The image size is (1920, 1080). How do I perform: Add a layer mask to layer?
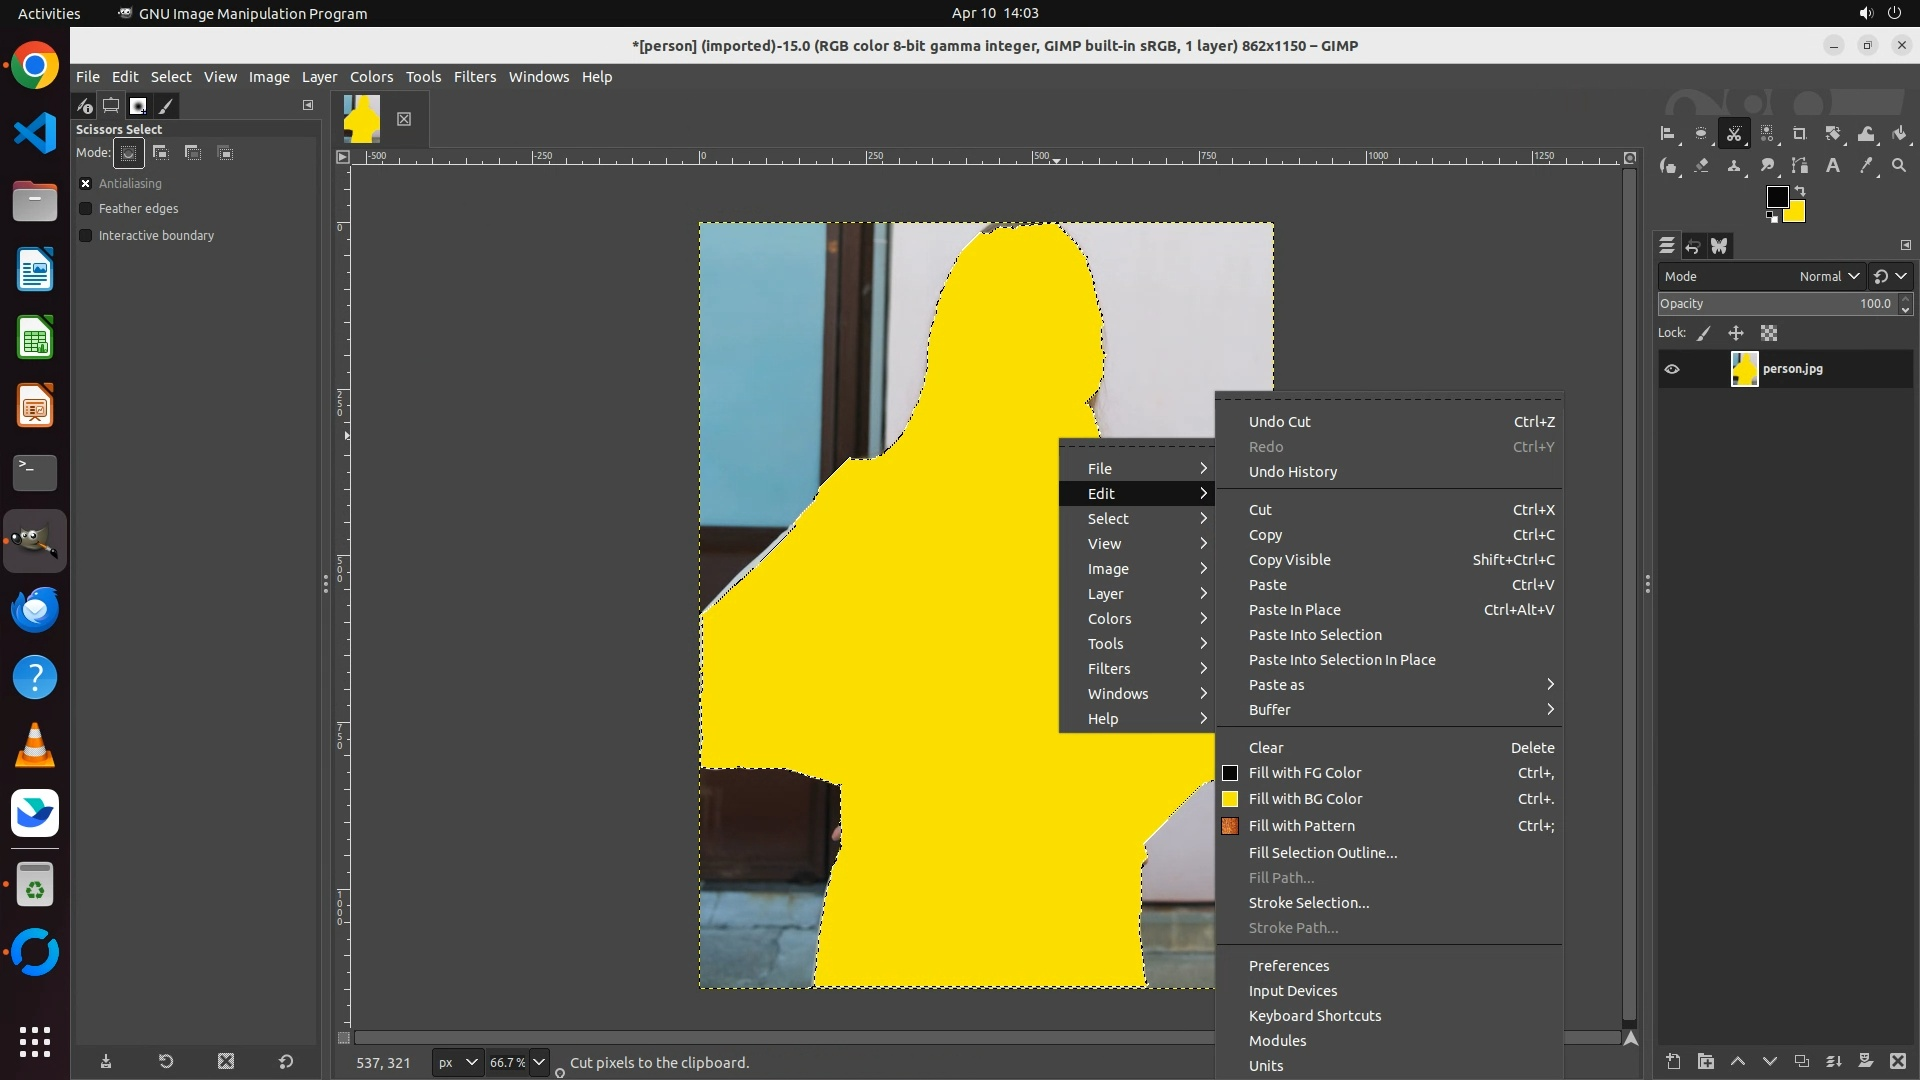[1866, 1062]
